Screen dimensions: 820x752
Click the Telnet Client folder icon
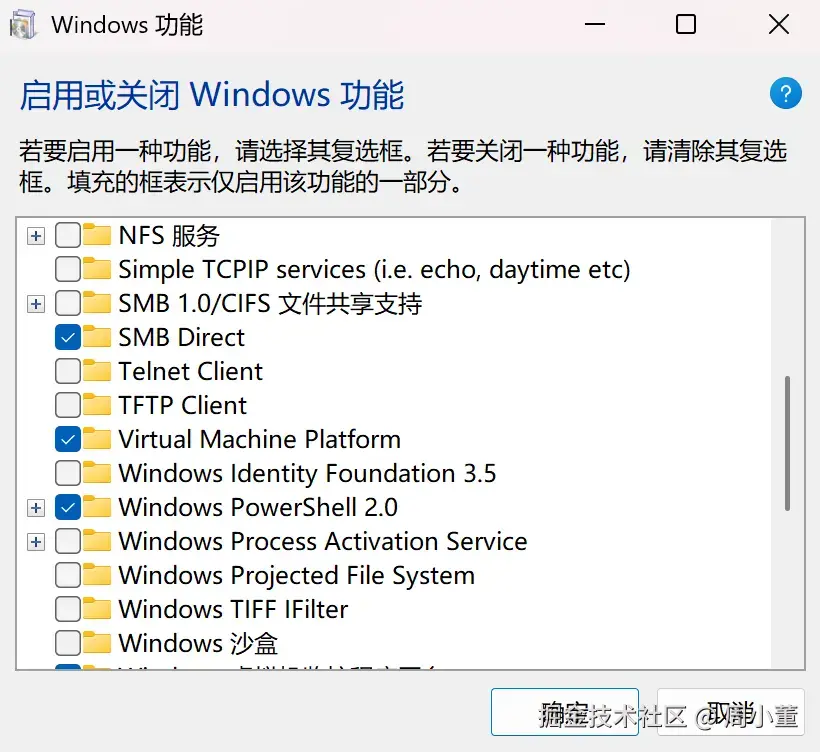(97, 372)
